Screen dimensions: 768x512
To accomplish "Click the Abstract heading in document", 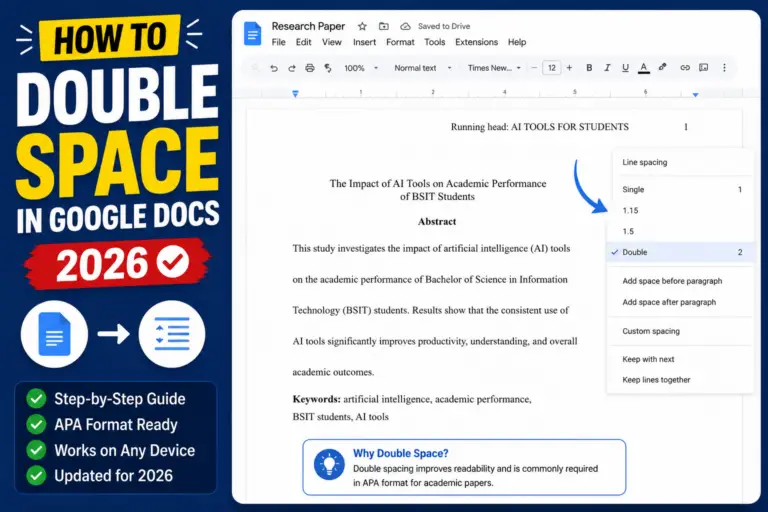I will [x=437, y=221].
